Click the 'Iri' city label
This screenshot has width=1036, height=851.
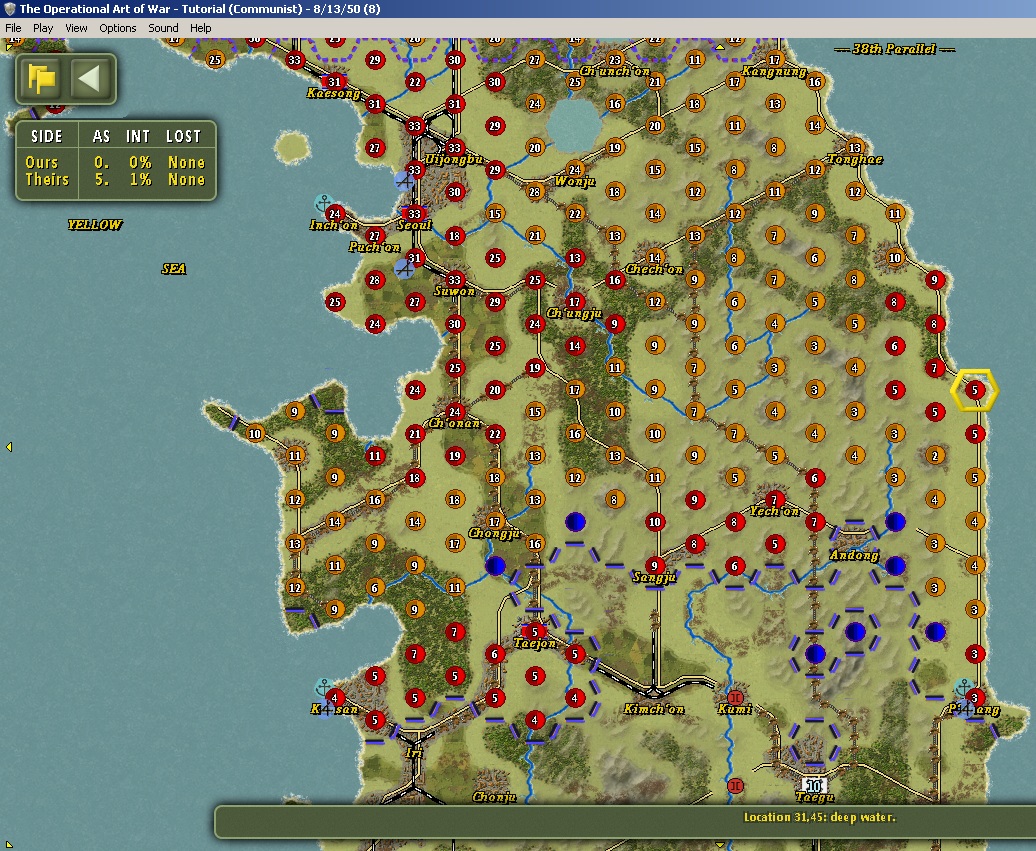tap(414, 753)
